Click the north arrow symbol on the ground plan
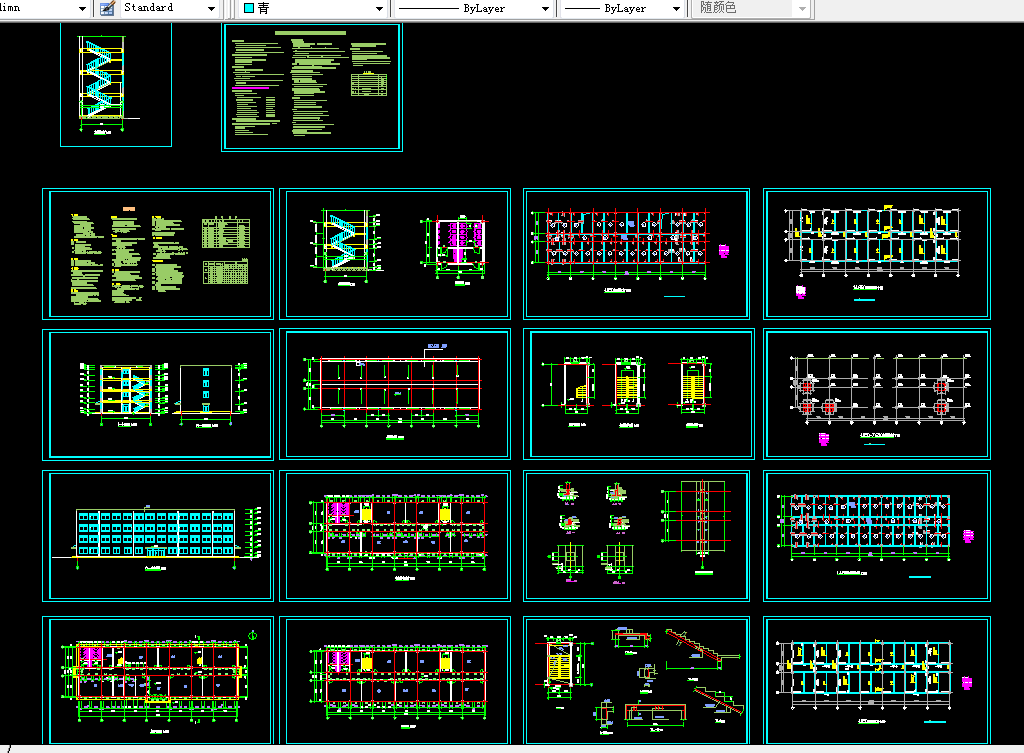 [x=253, y=635]
